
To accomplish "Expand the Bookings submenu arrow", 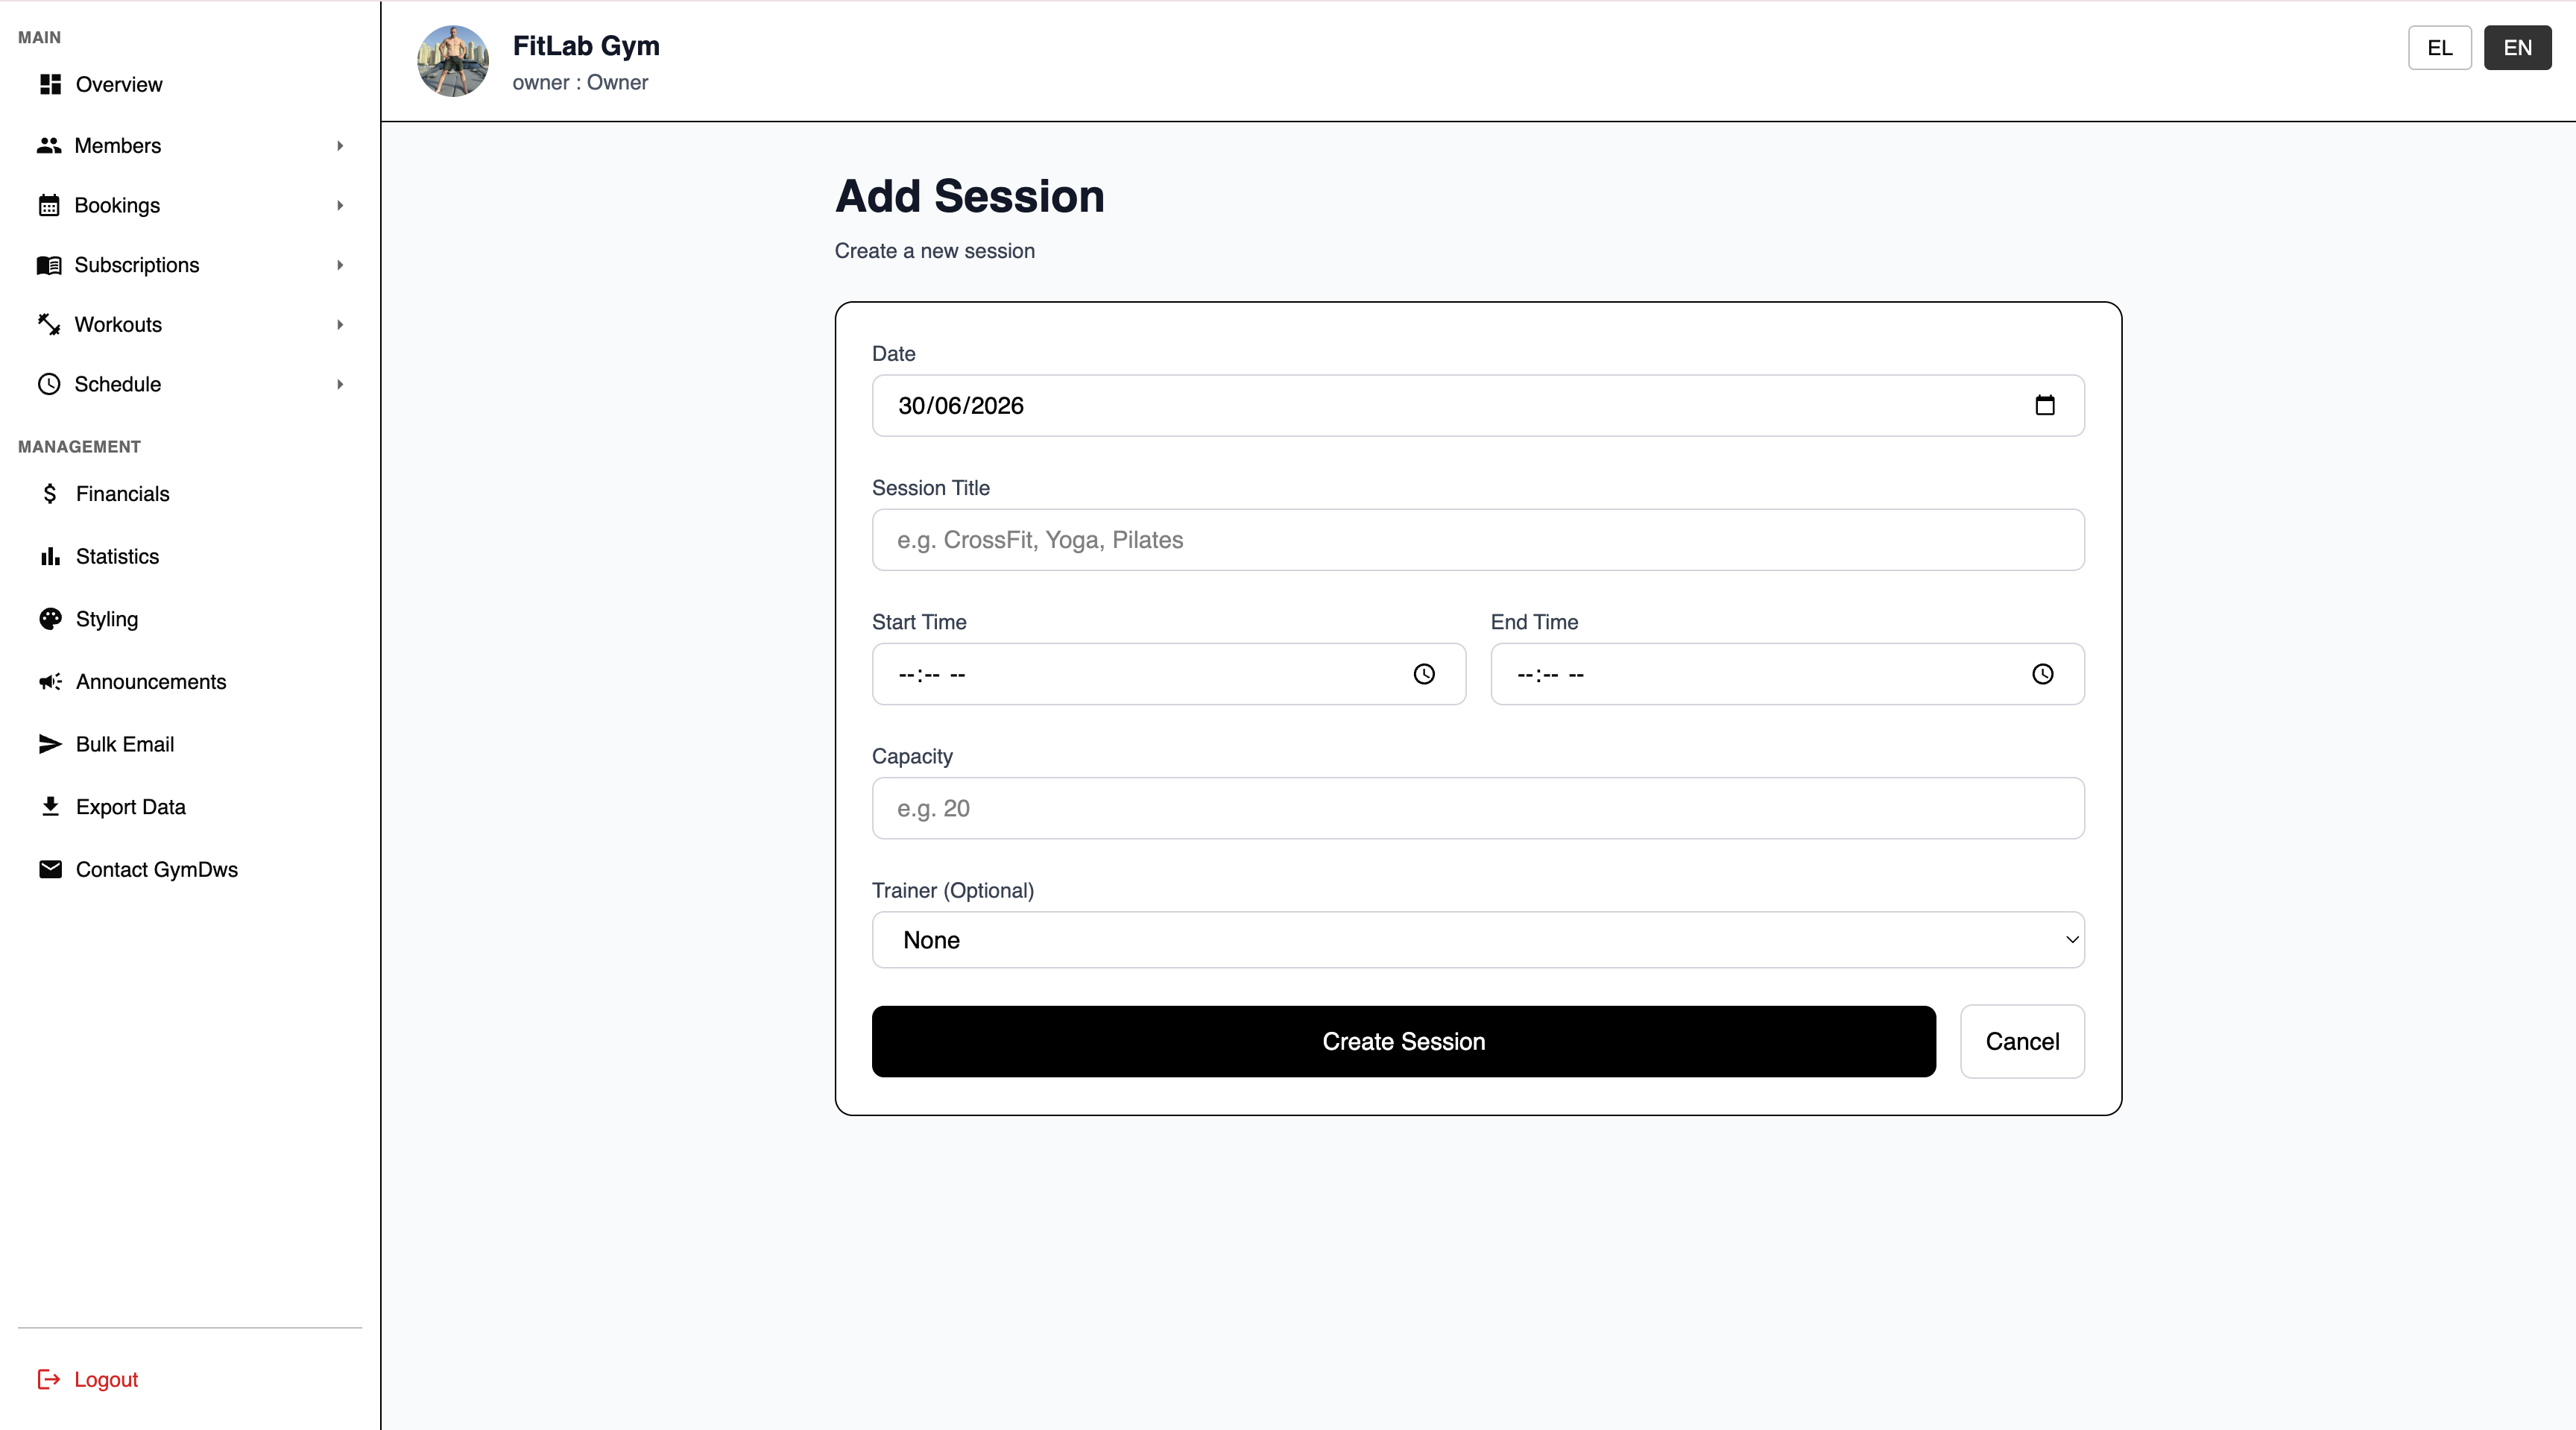I will coord(340,205).
